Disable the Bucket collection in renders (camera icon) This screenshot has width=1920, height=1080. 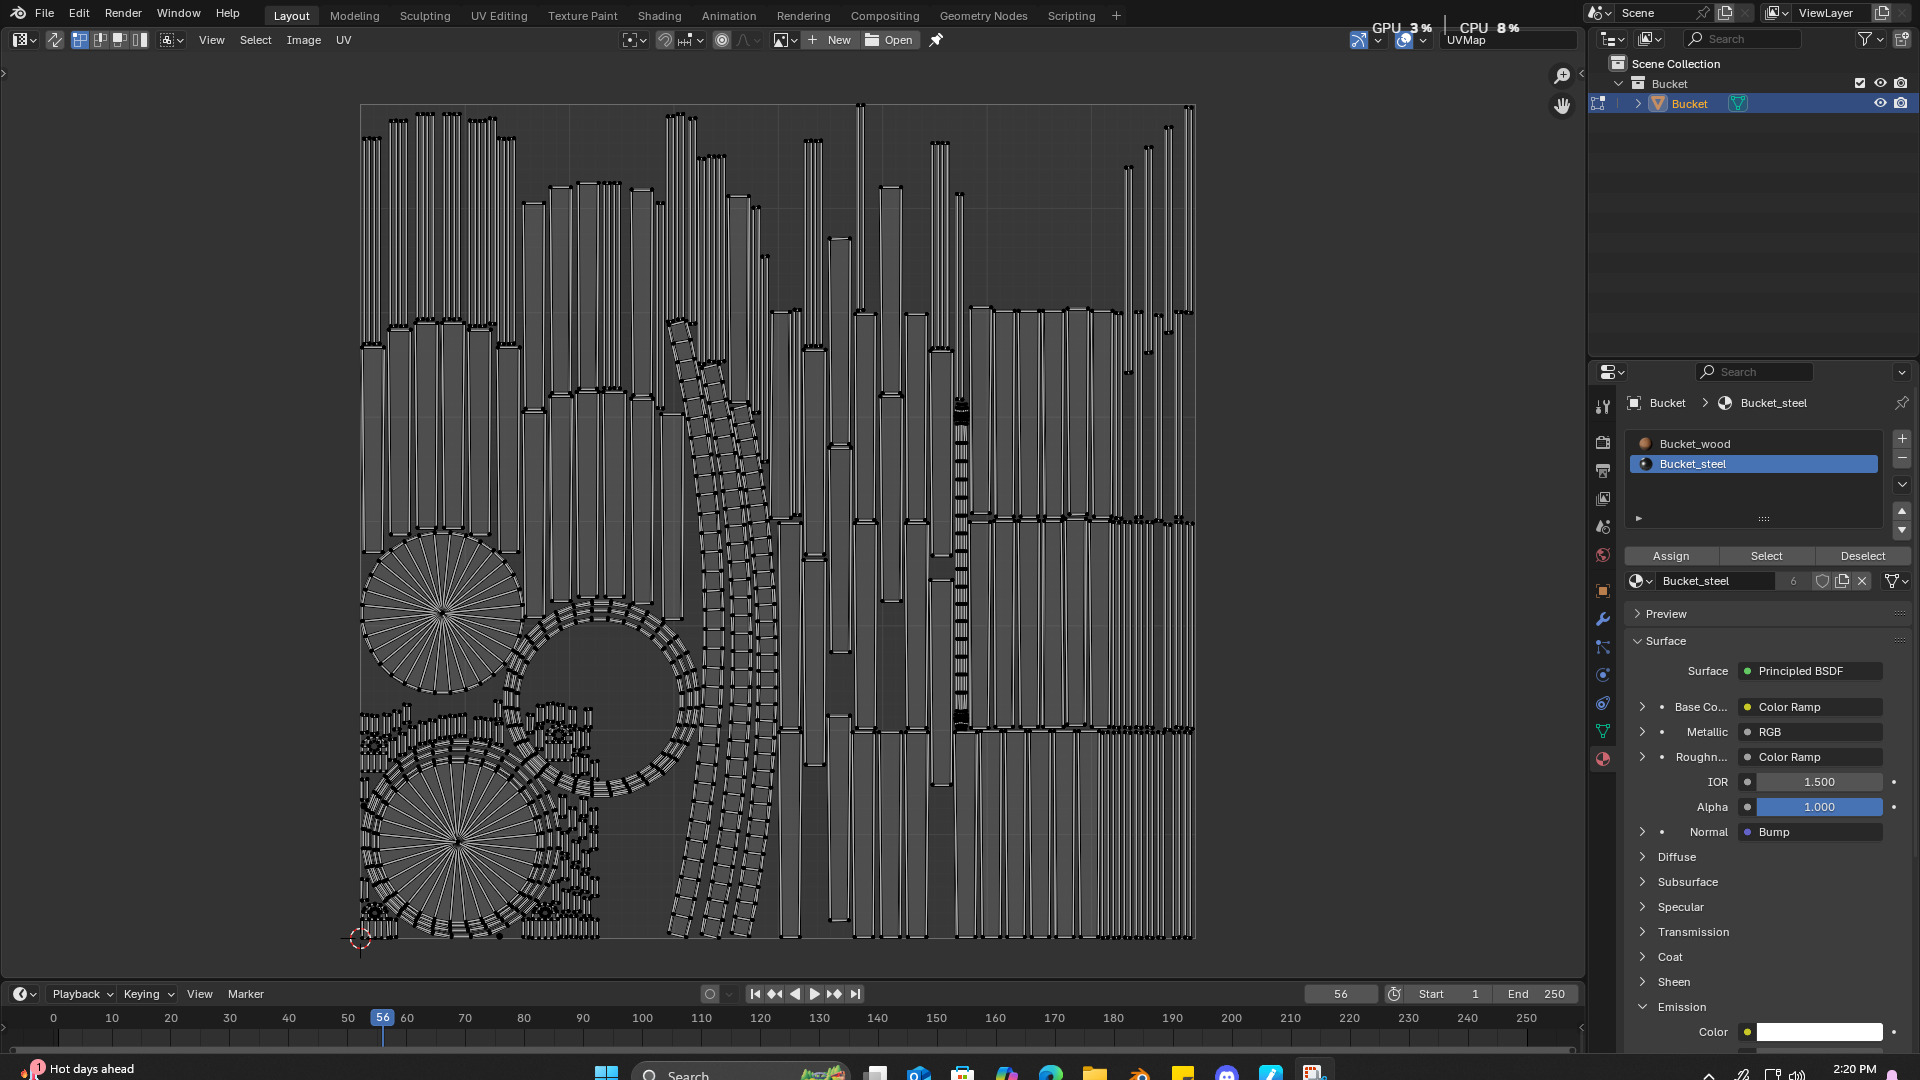click(1901, 84)
